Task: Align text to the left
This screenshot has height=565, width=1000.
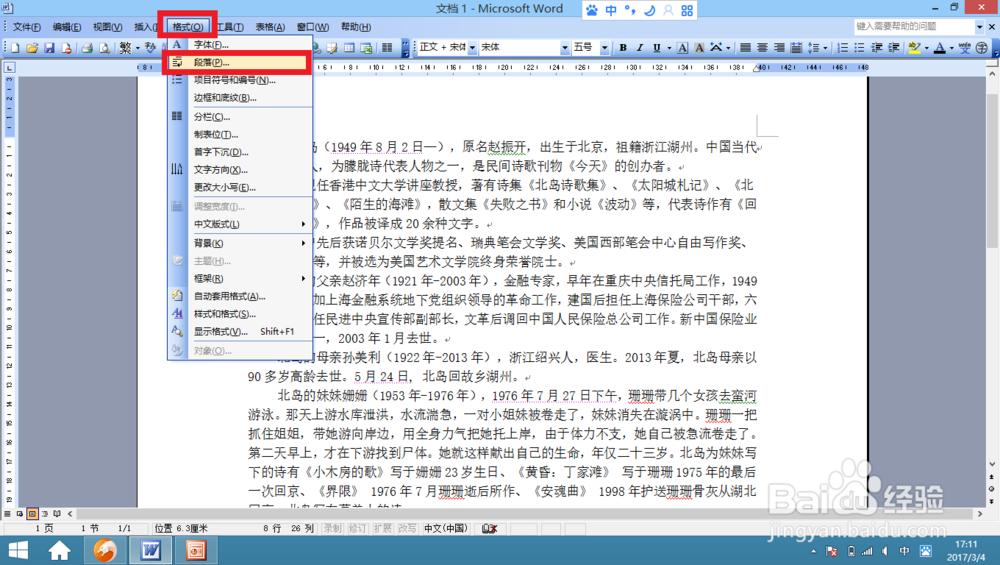Action: (746, 48)
